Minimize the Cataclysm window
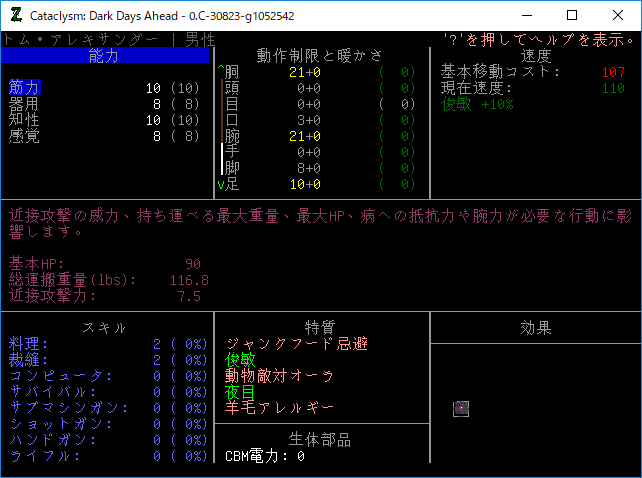Screen dimensions: 642x478 pyautogui.click(x=527, y=15)
